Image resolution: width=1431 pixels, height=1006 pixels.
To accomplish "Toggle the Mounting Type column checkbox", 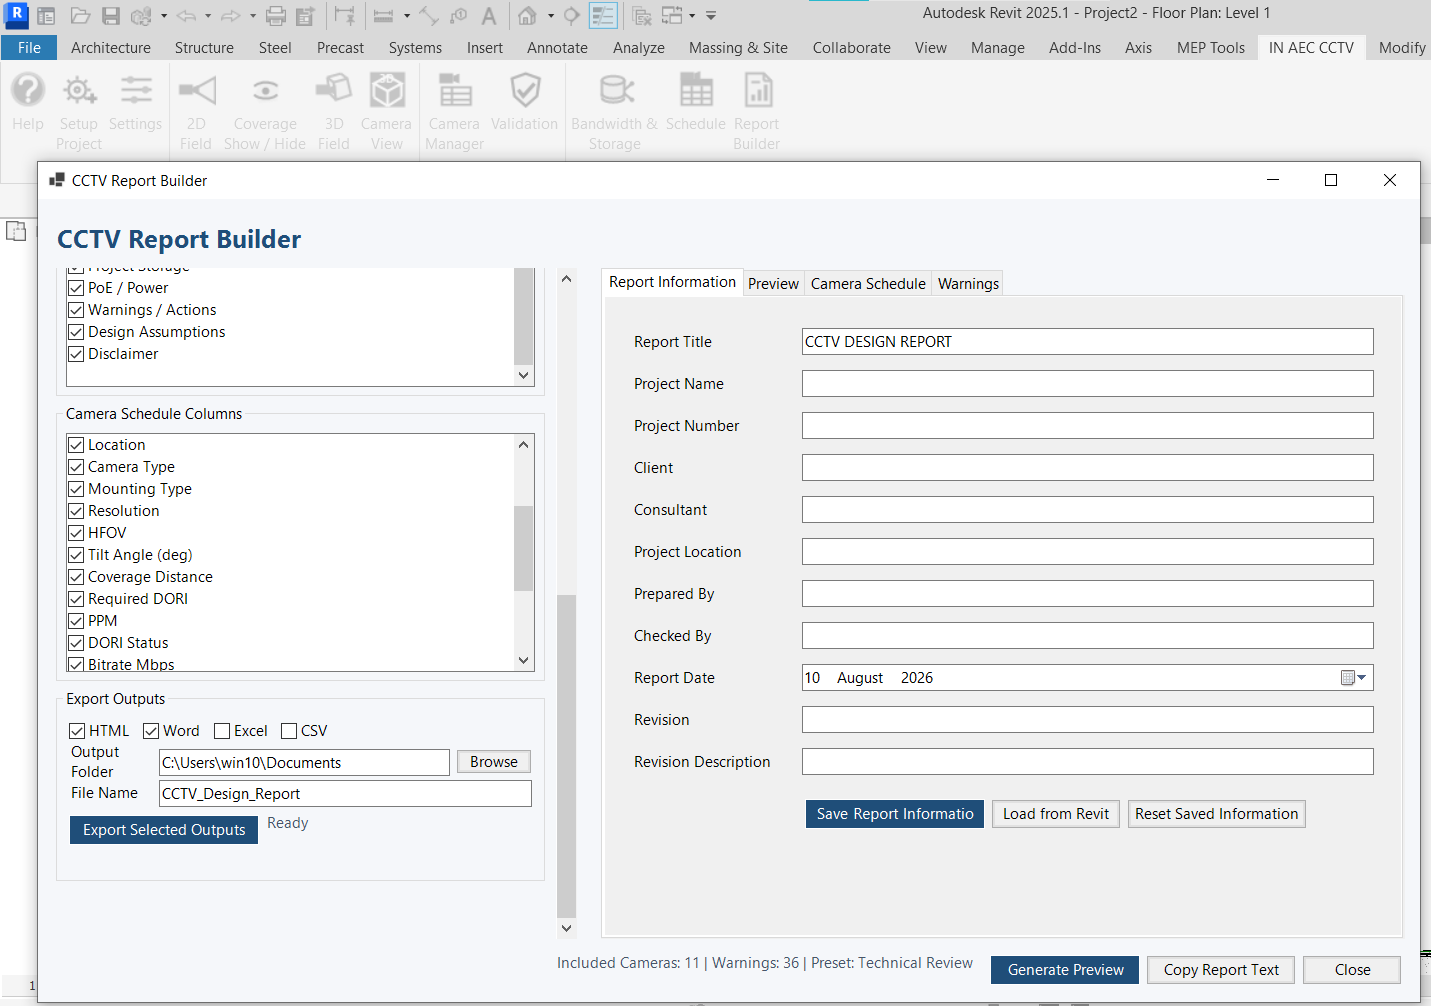I will coord(76,489).
